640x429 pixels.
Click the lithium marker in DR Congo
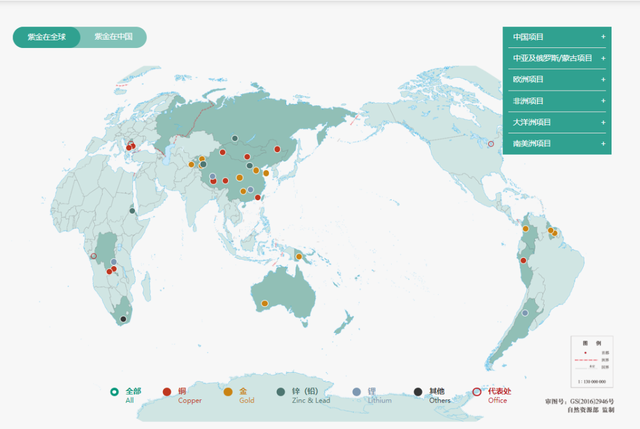(x=113, y=262)
